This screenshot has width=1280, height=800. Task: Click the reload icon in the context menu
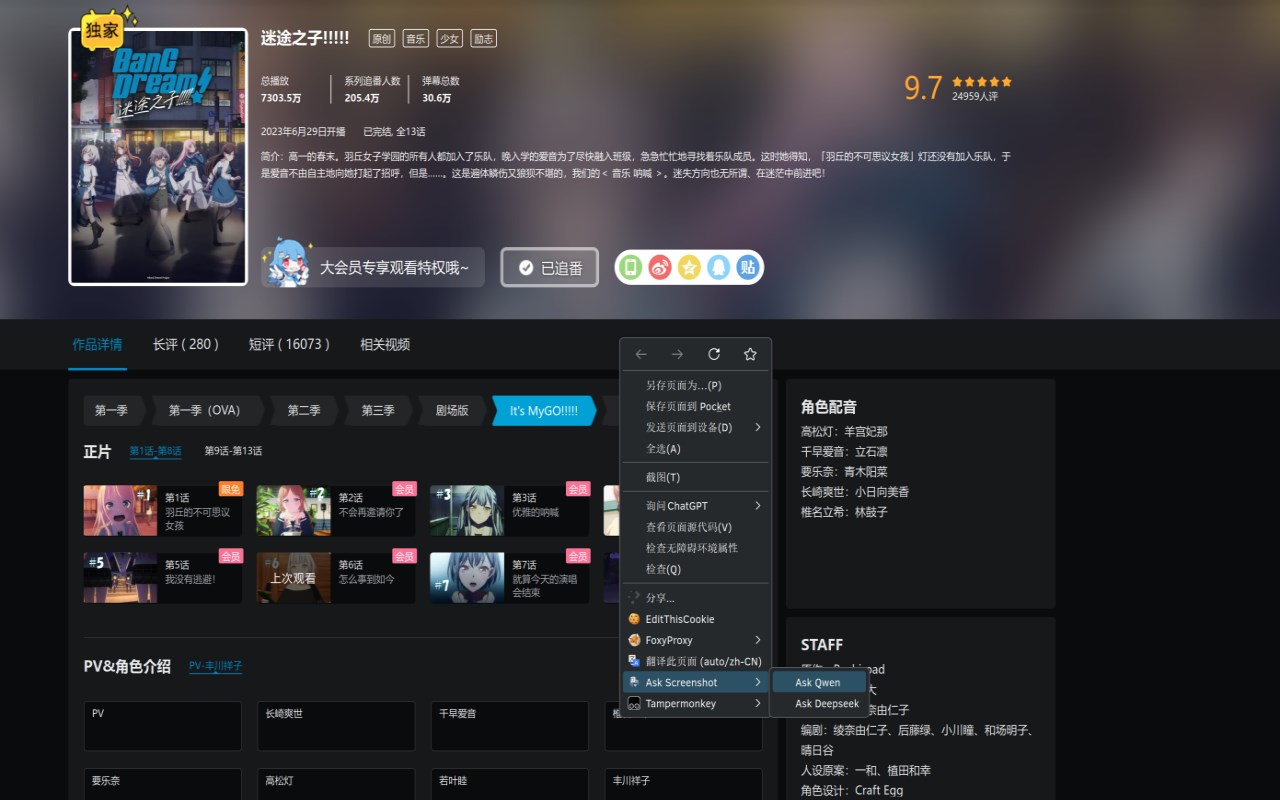(x=714, y=354)
